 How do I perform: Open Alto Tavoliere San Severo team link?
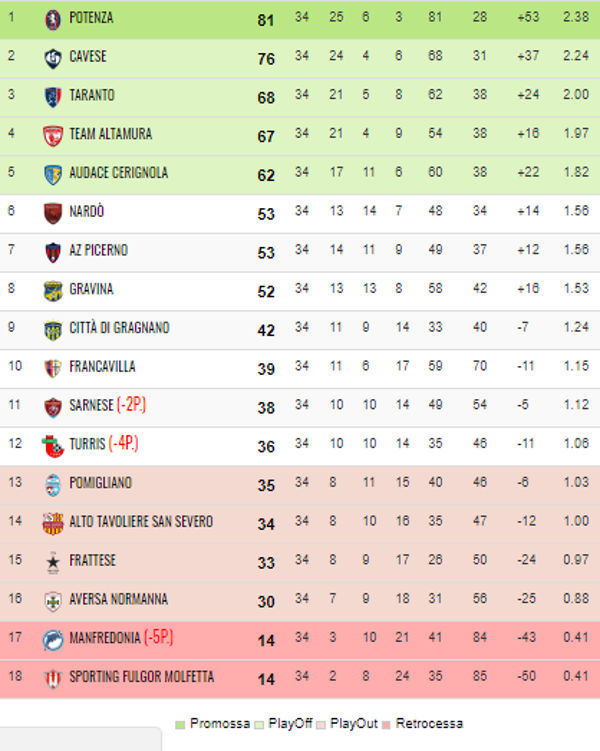pos(141,522)
